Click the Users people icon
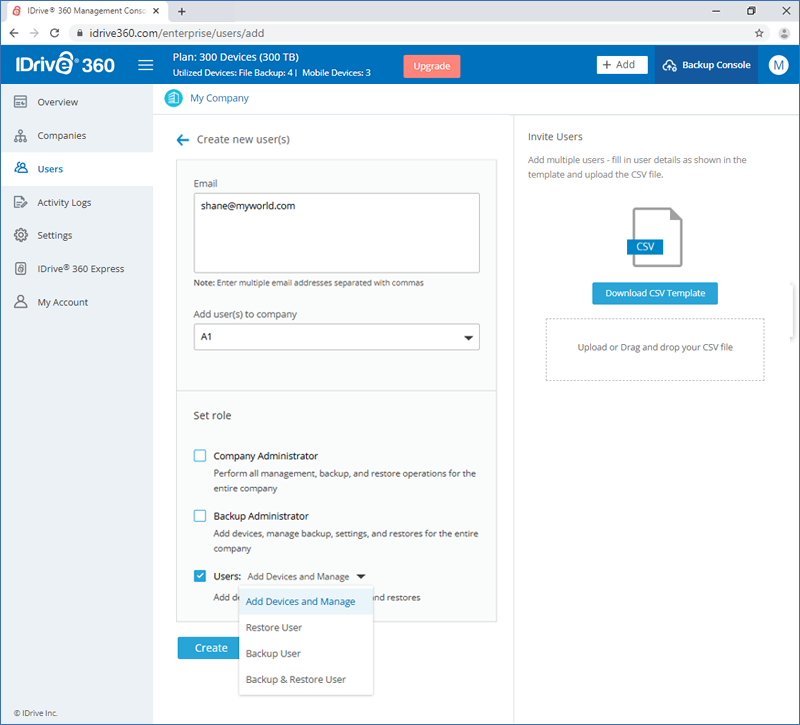 [x=20, y=168]
